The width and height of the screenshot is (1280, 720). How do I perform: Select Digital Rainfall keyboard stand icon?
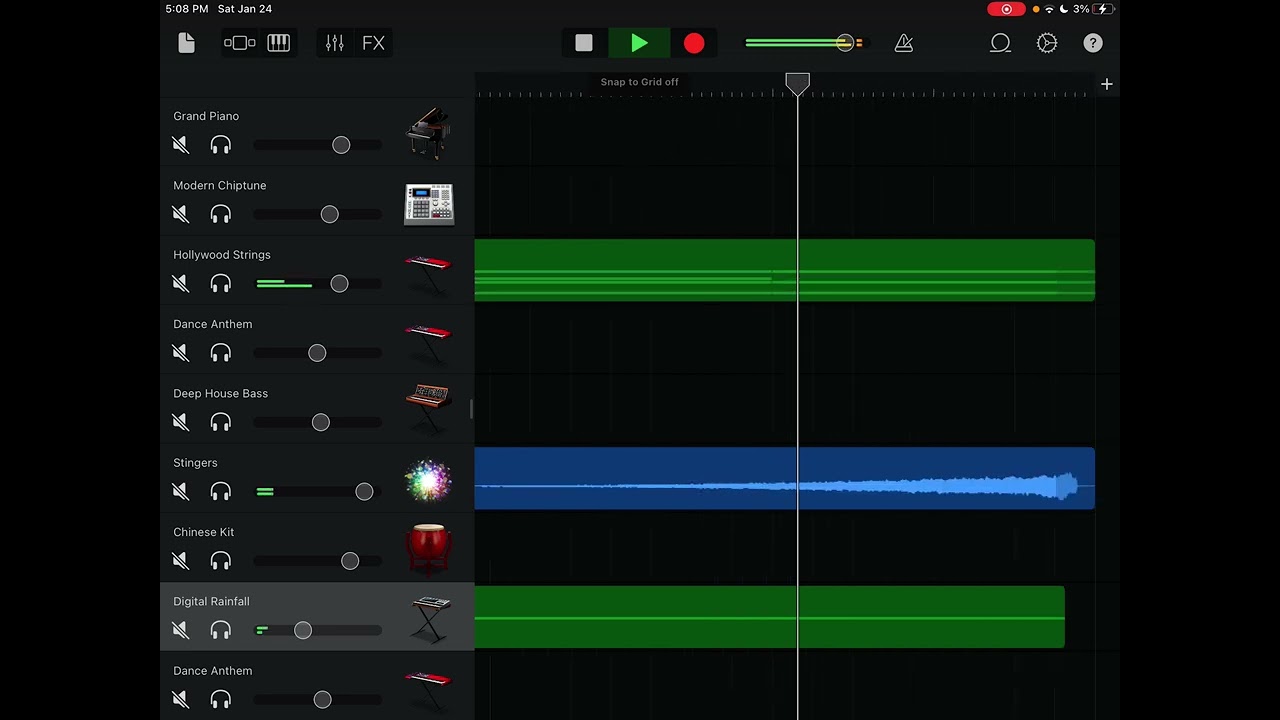pyautogui.click(x=430, y=618)
